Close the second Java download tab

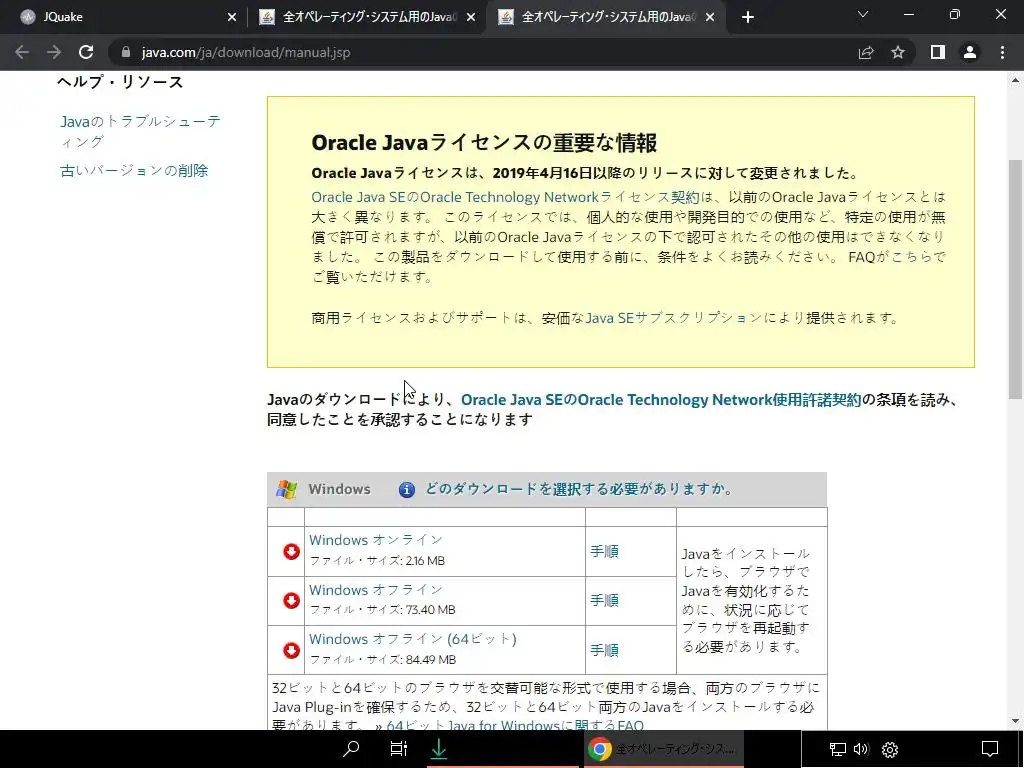[471, 17]
